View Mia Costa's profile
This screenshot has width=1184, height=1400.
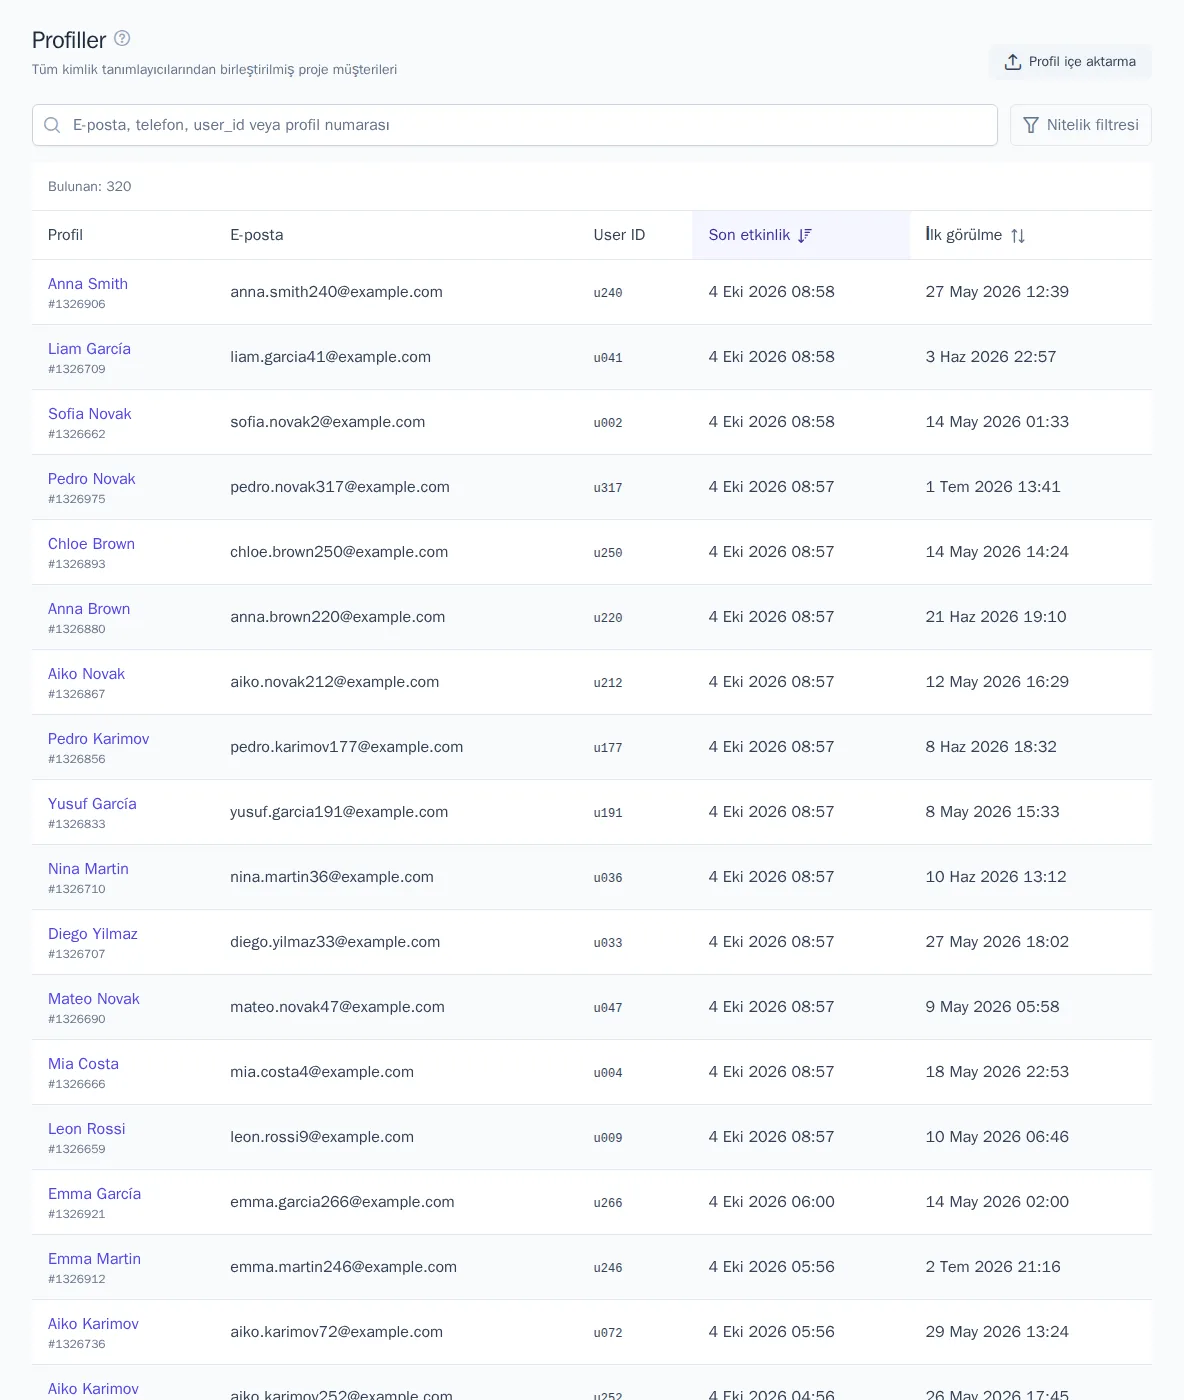83,1064
